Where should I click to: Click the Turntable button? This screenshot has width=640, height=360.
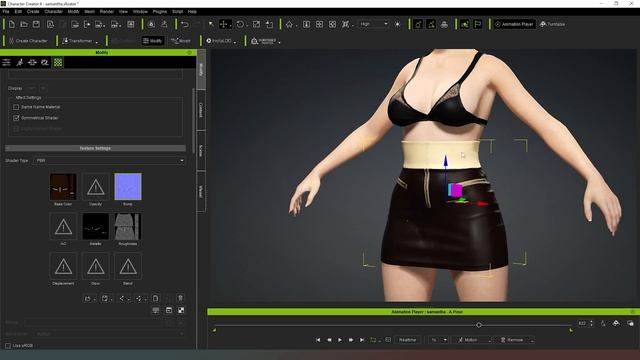552,24
